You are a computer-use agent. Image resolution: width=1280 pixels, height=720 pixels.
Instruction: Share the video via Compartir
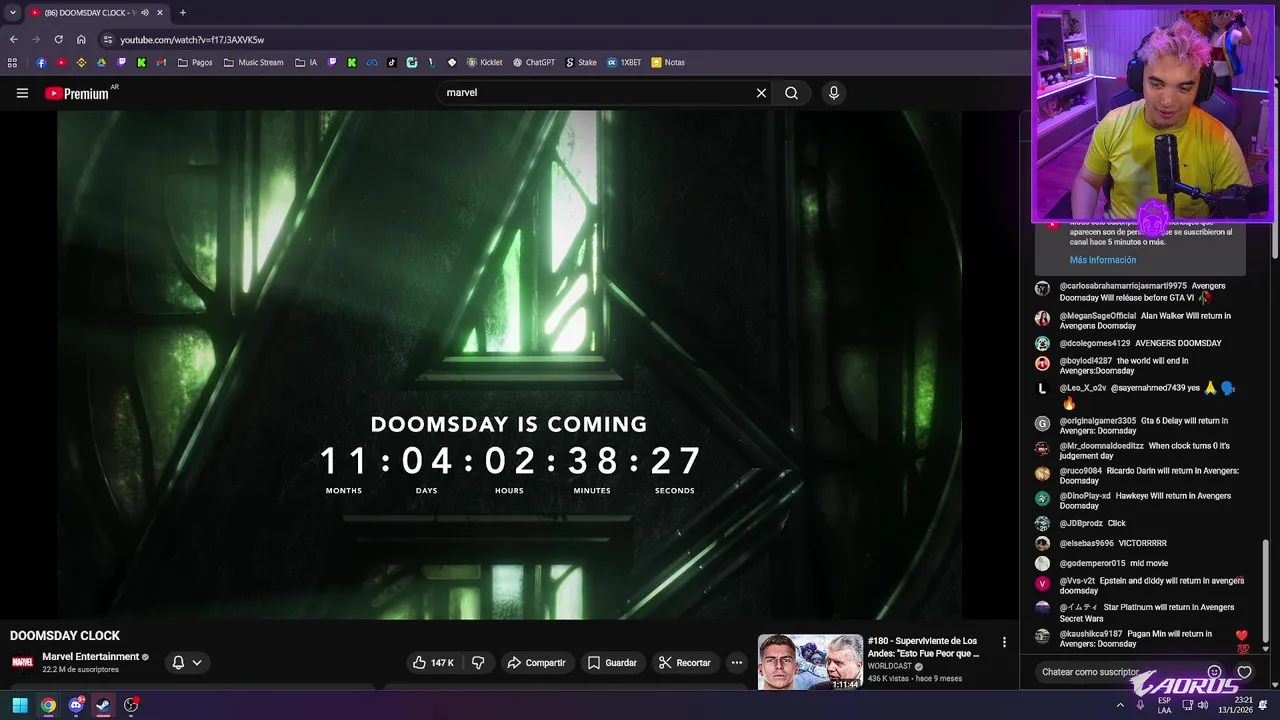coord(536,663)
